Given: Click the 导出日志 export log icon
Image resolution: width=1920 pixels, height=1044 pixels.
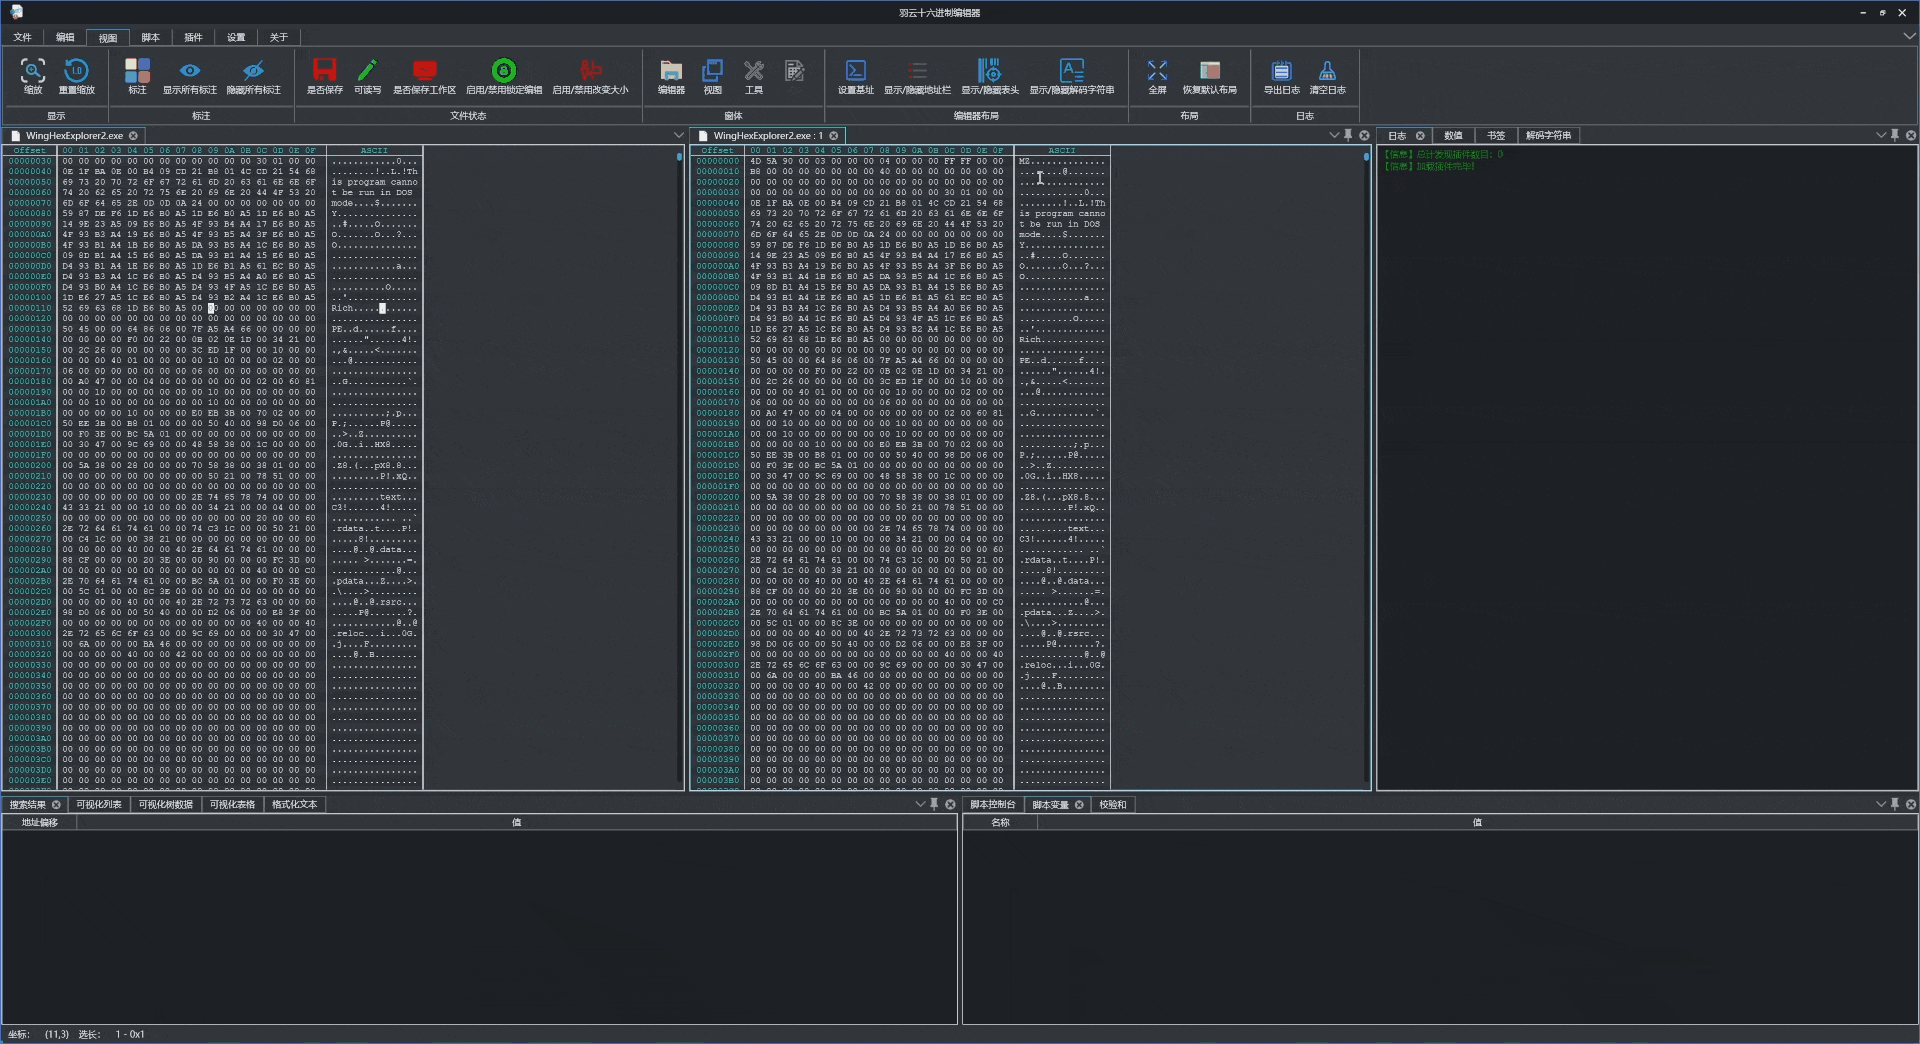Looking at the screenshot, I should click(1281, 71).
